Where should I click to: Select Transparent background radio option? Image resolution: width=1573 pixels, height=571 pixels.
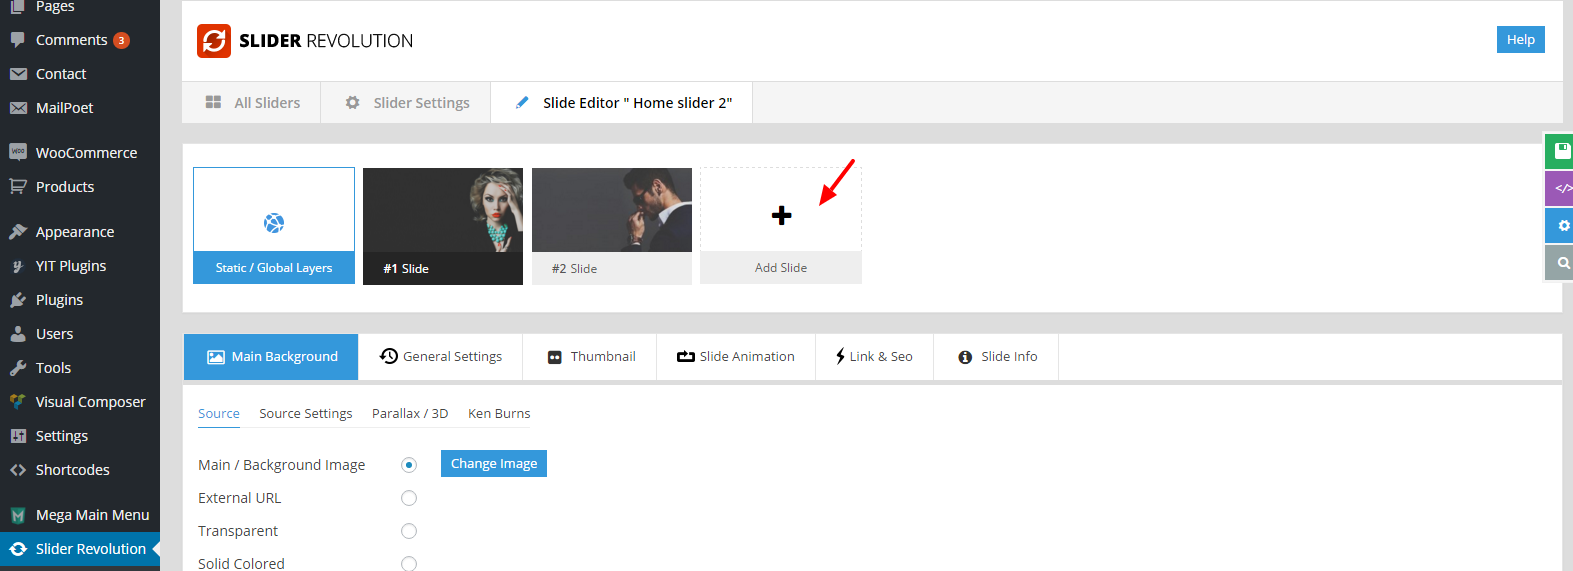[409, 531]
